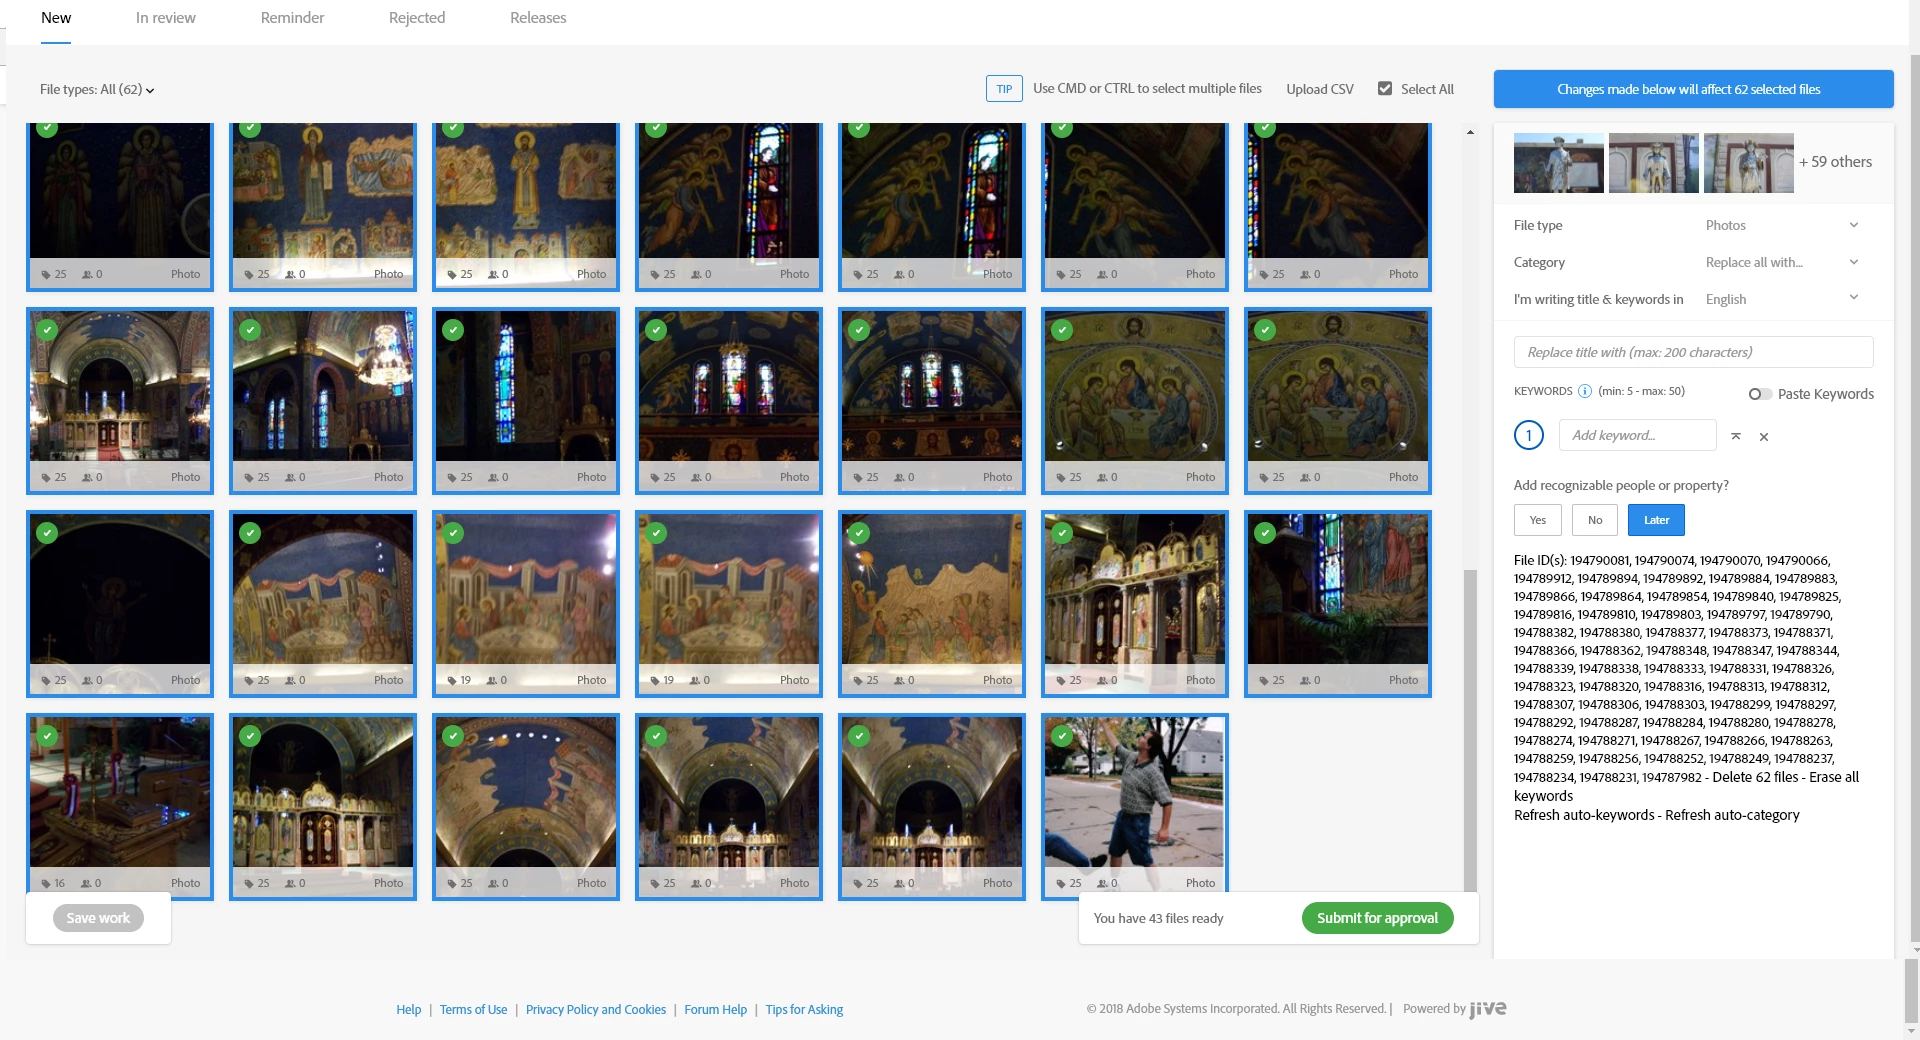The height and width of the screenshot is (1040, 1920).
Task: Open the Help footer link
Action: tap(408, 1010)
